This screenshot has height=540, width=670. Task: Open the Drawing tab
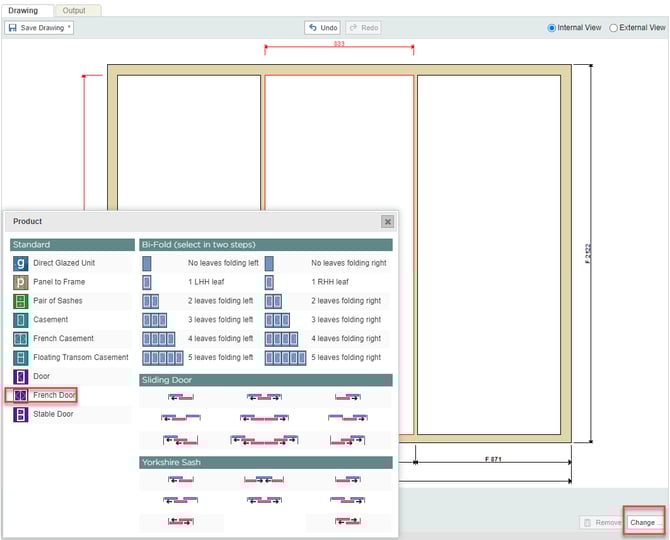point(23,10)
